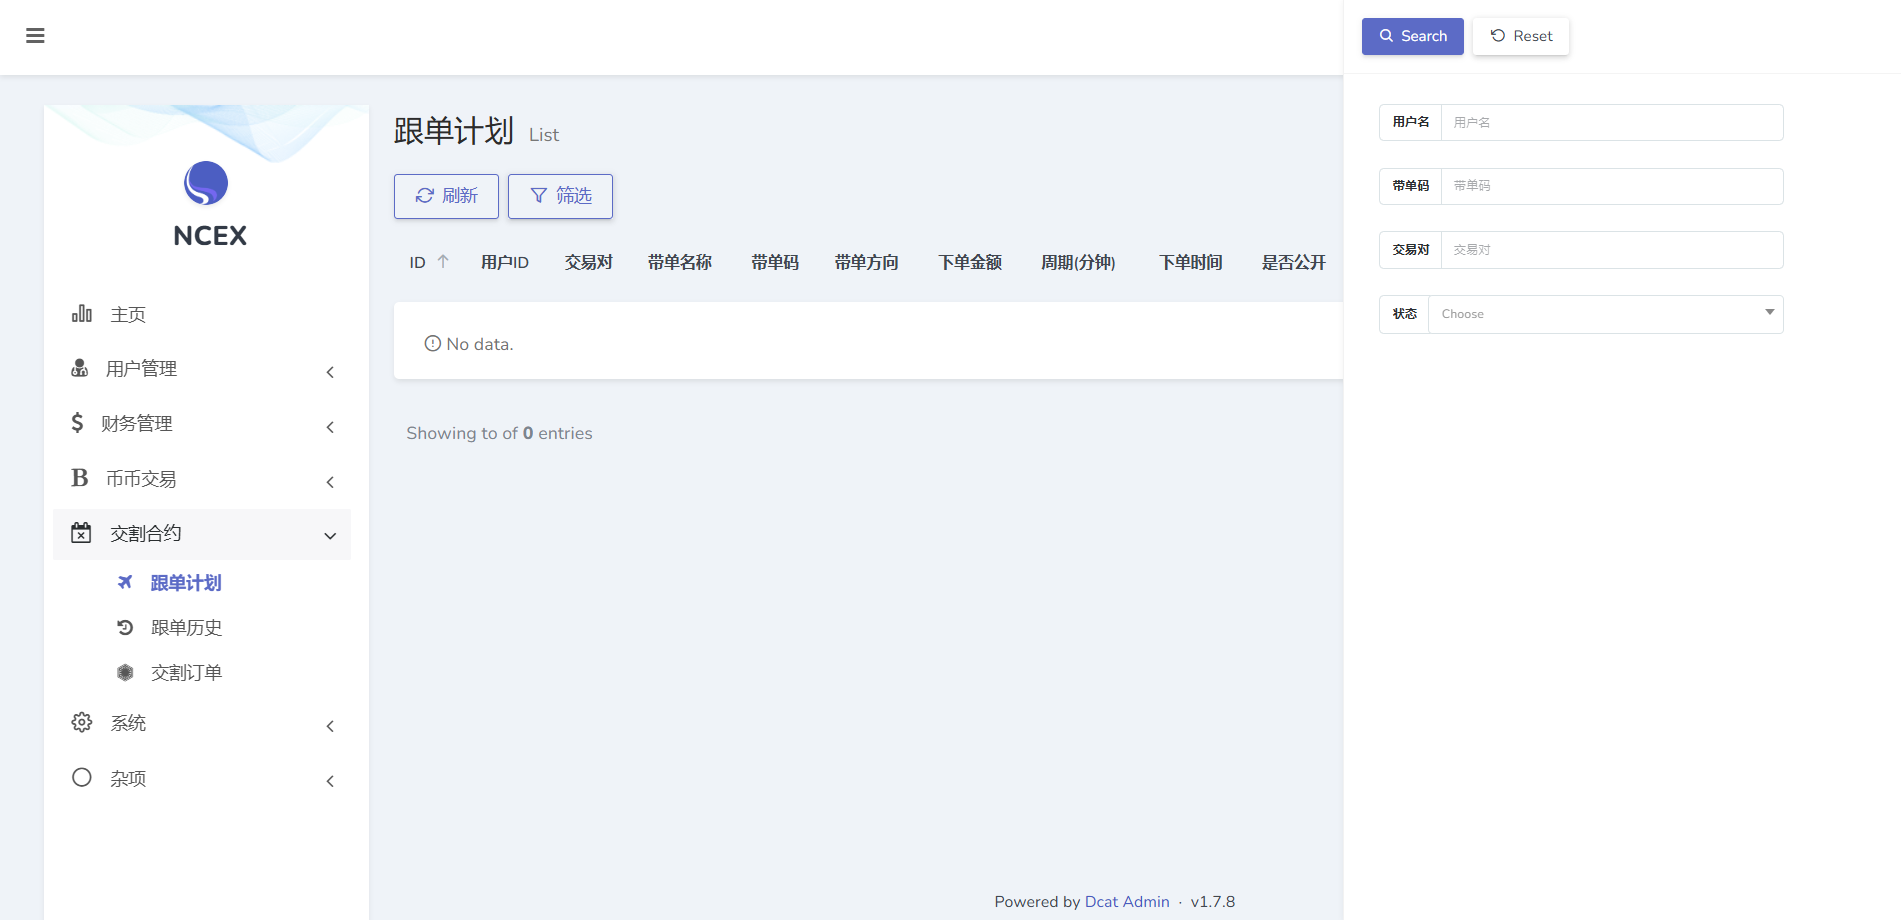Click the hamburger menu icon

(35, 36)
